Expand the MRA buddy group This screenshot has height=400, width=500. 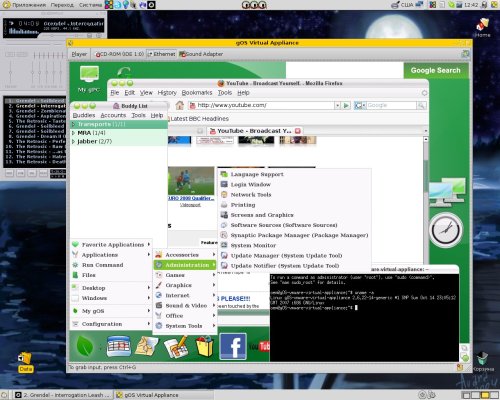73,133
